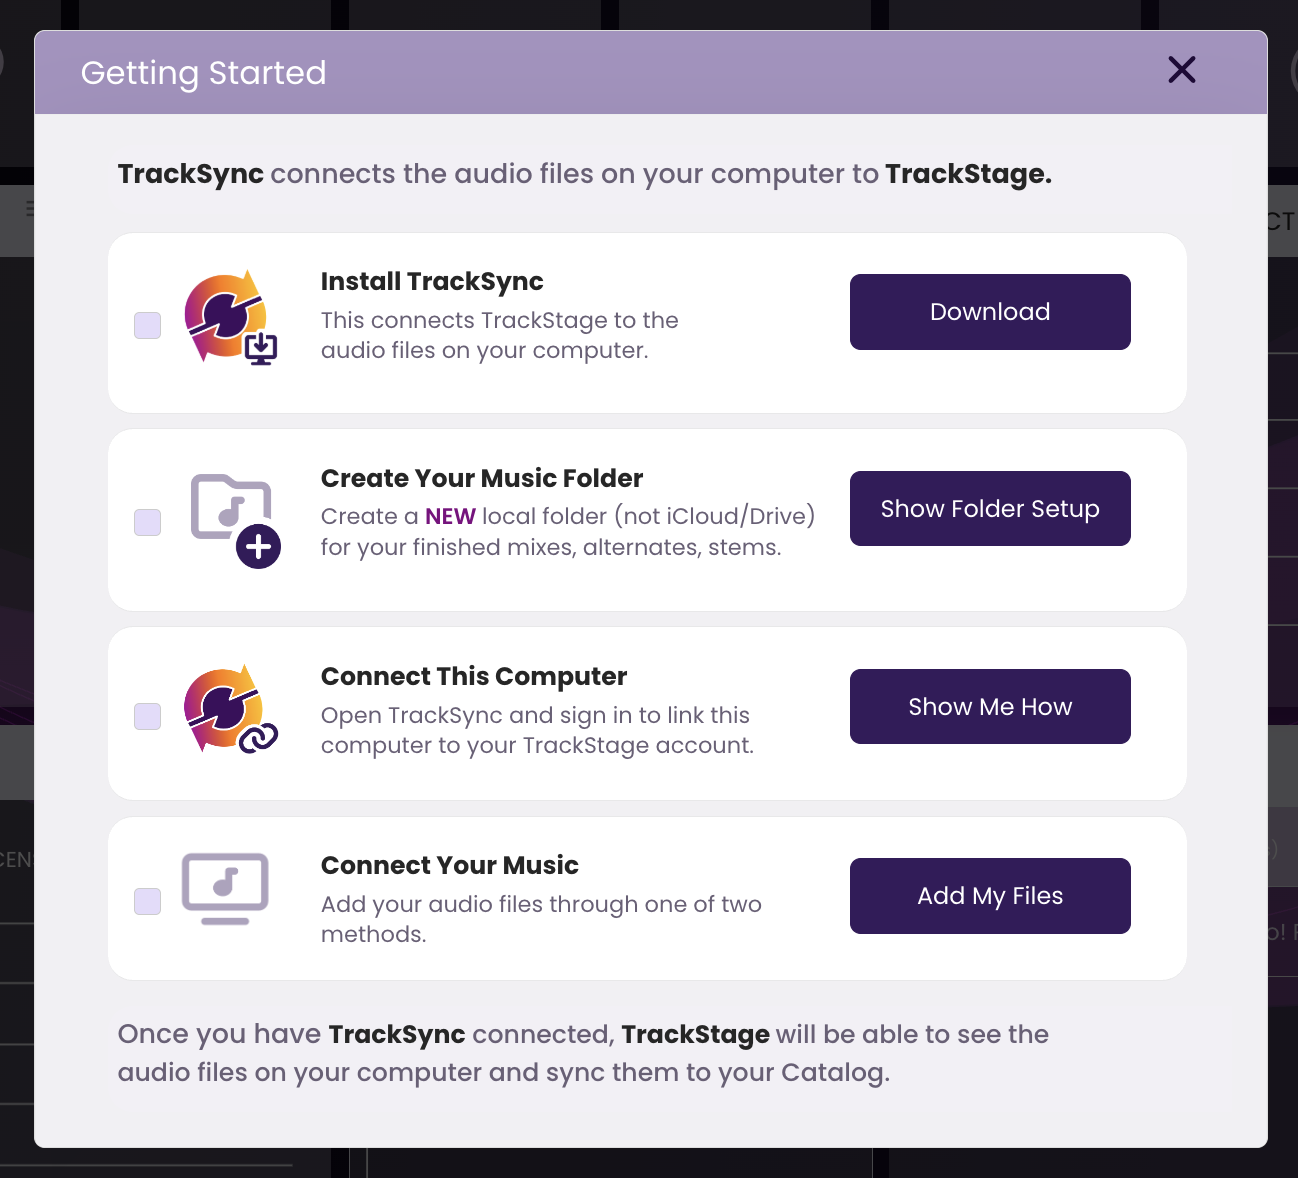Viewport: 1298px width, 1178px height.
Task: Click the monitor with music note icon
Action: [x=225, y=888]
